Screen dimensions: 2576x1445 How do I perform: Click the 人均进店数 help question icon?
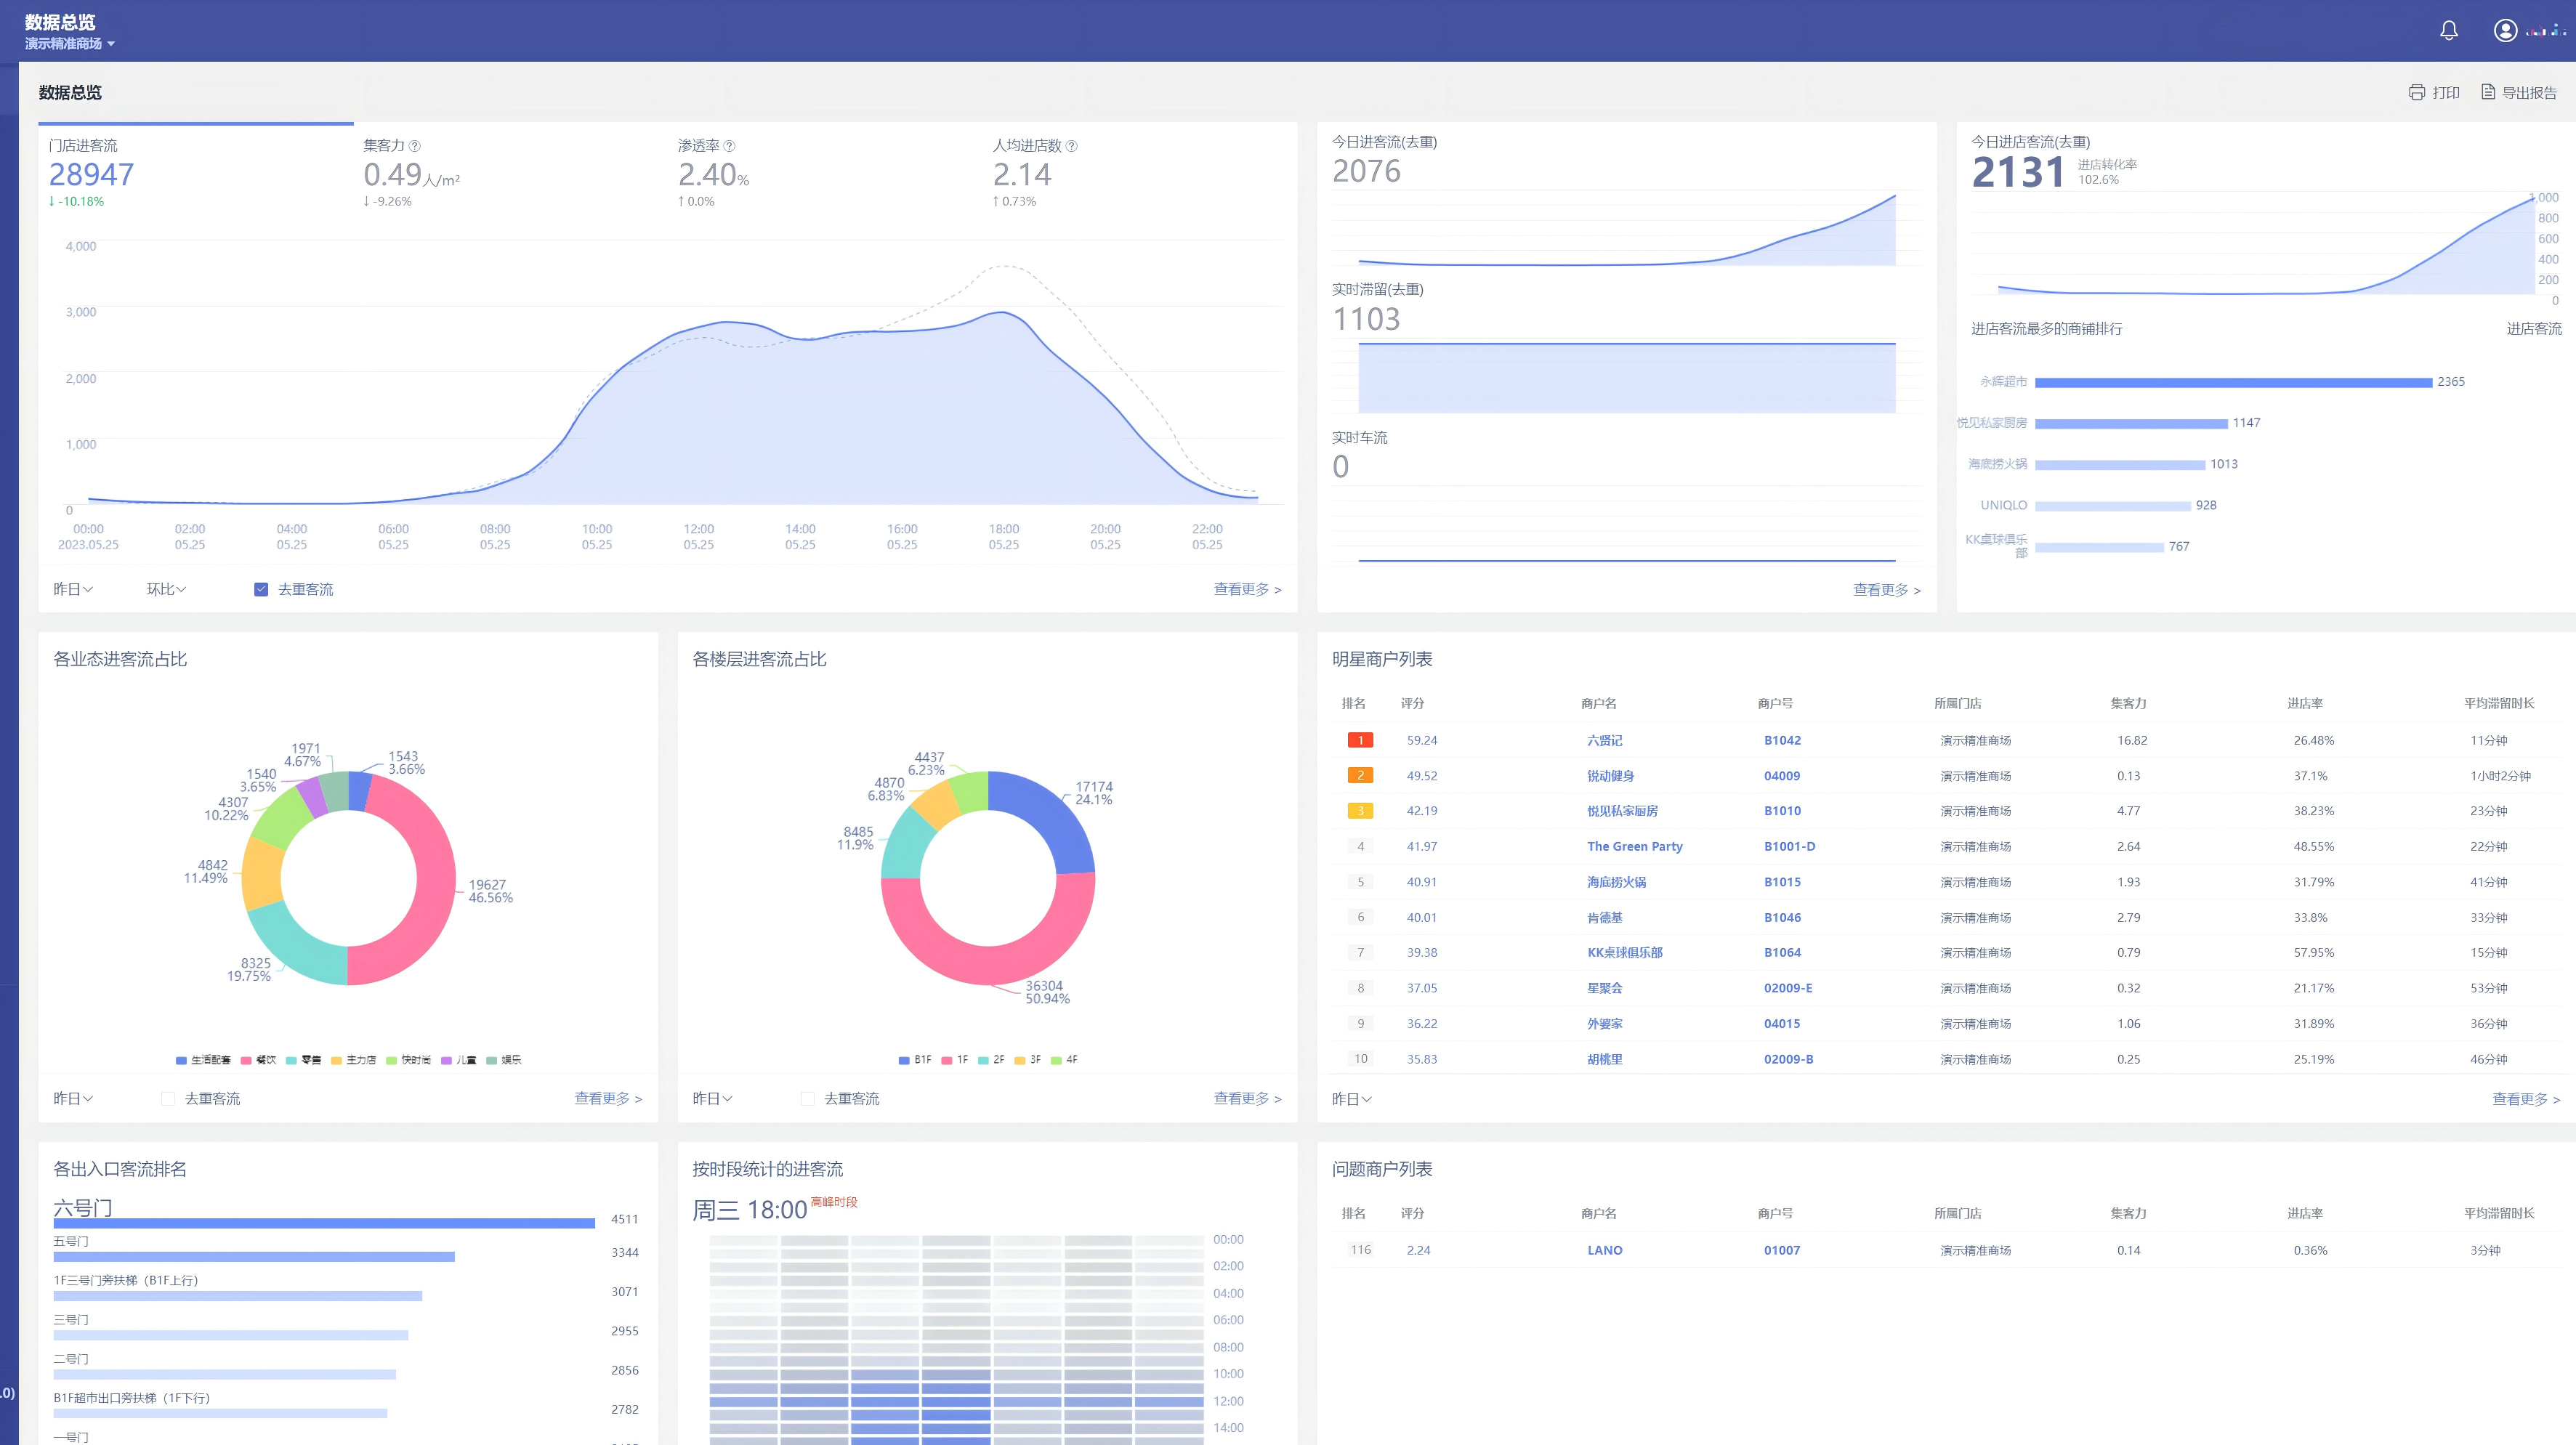click(1071, 146)
